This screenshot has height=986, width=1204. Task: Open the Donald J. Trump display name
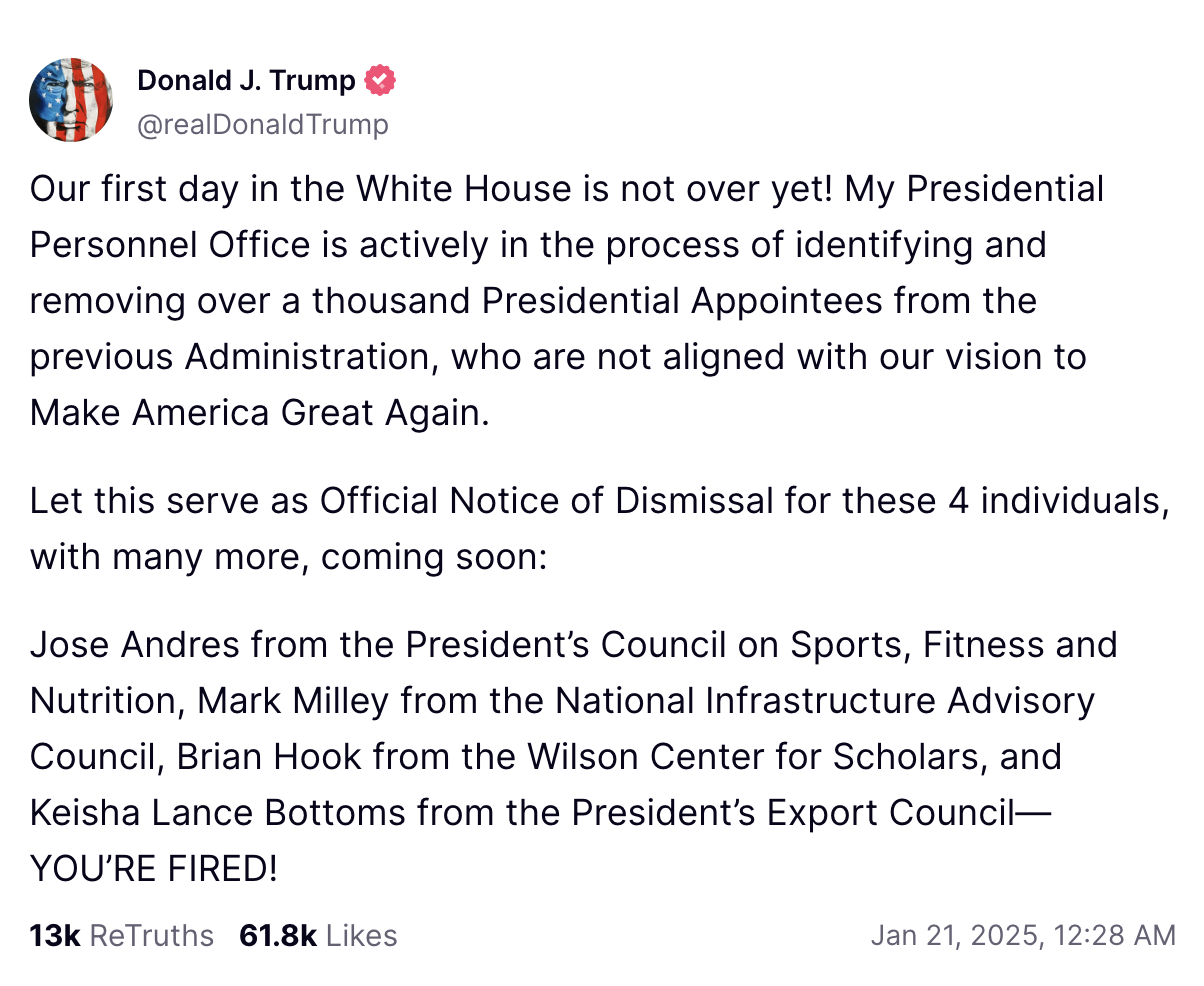pos(246,80)
